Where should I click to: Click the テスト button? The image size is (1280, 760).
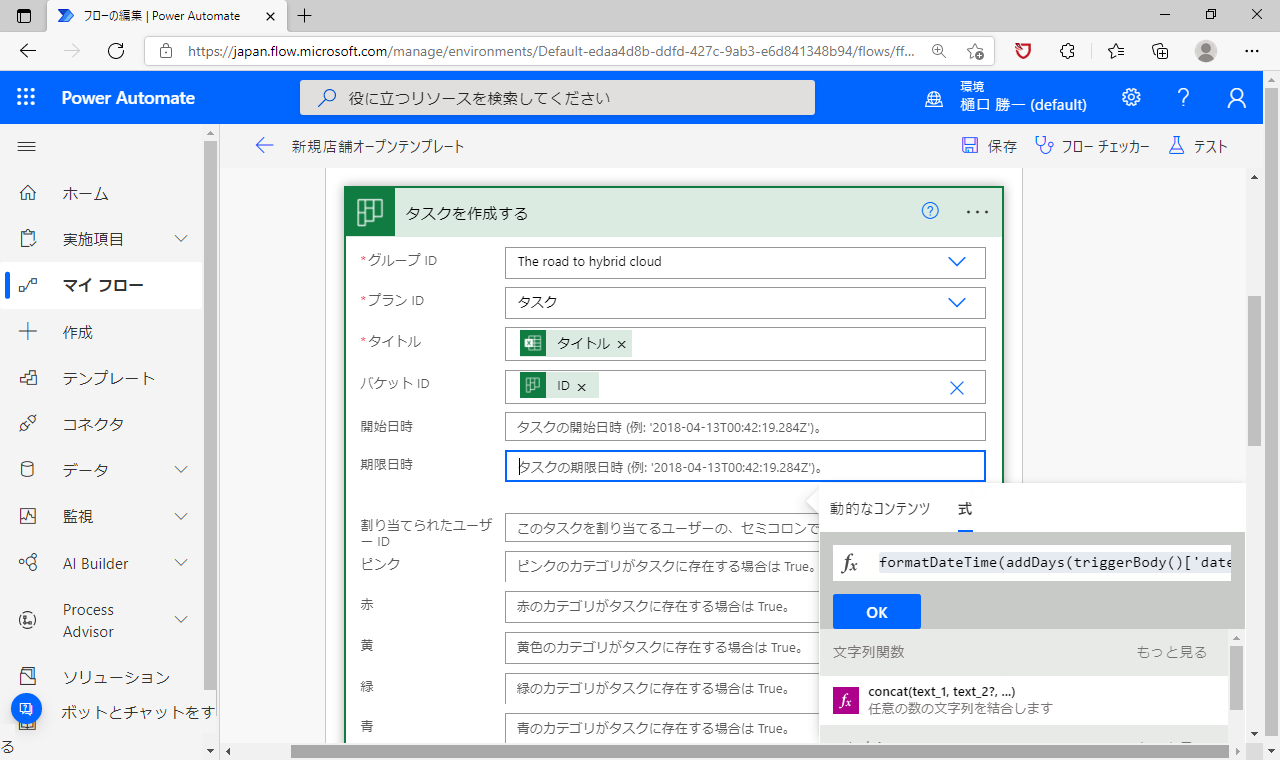[1198, 146]
